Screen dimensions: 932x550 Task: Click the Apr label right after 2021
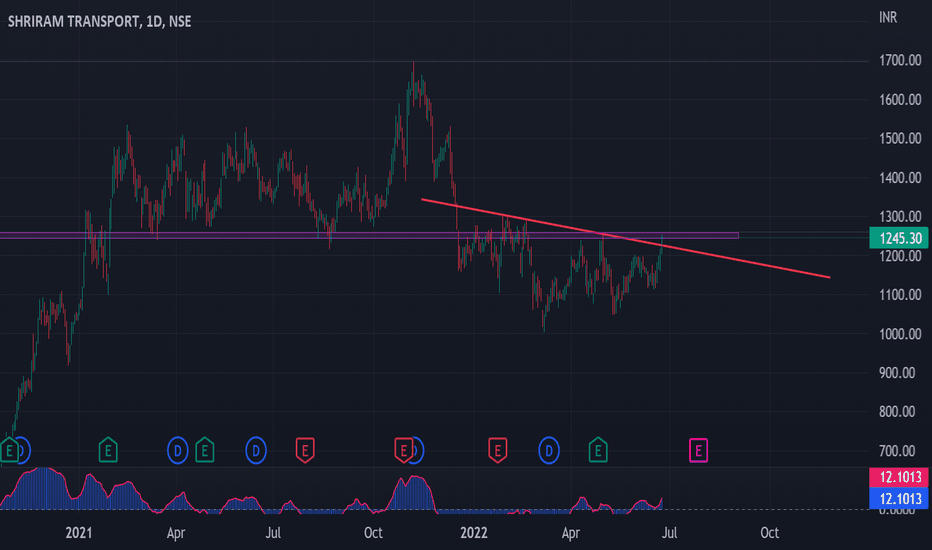[x=176, y=533]
